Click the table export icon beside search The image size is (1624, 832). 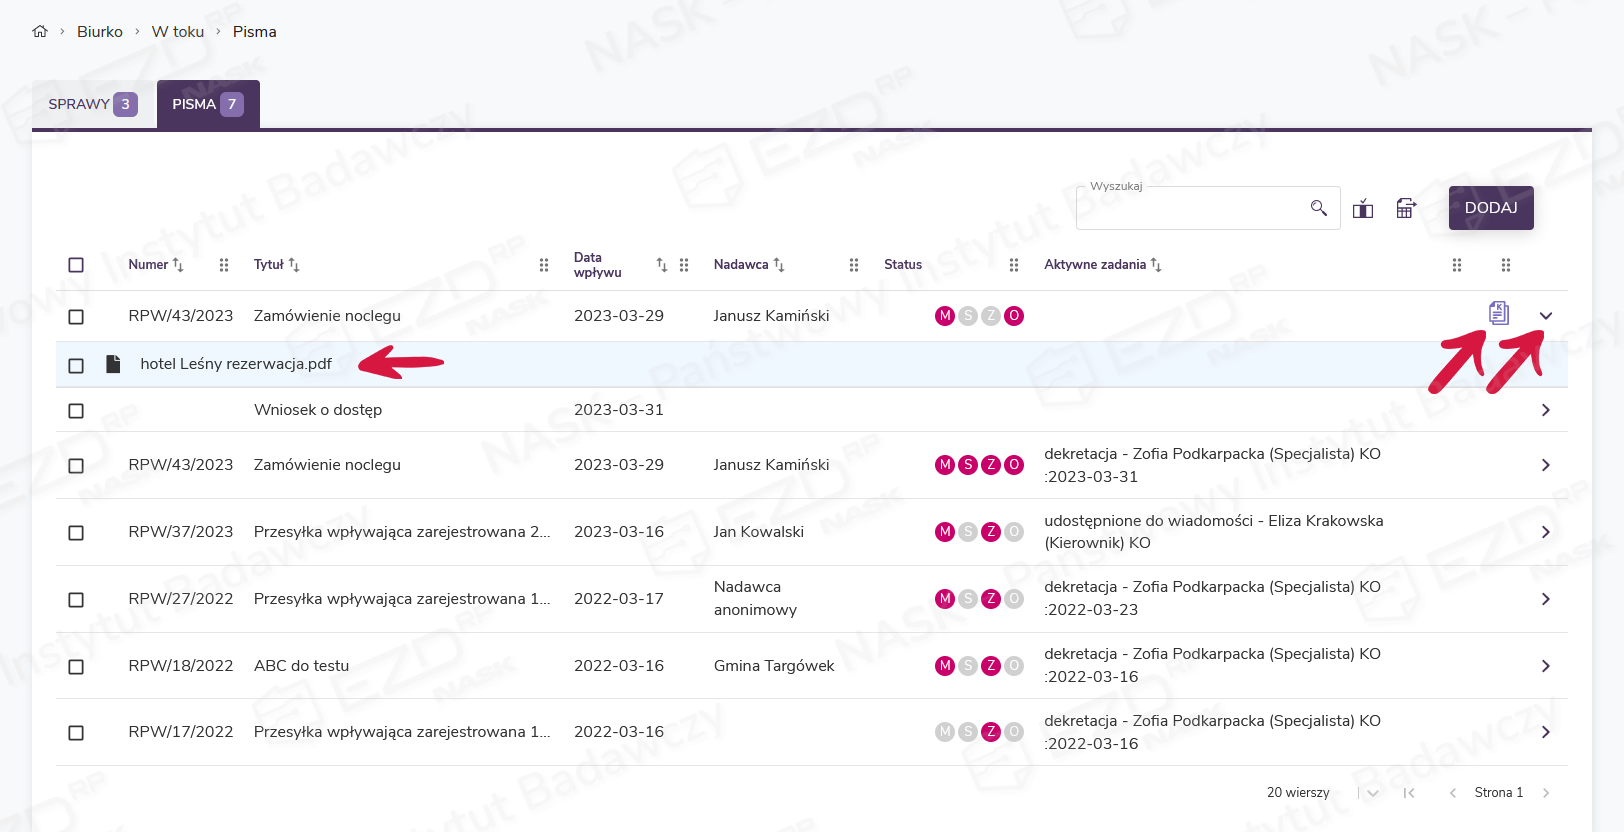click(1406, 208)
